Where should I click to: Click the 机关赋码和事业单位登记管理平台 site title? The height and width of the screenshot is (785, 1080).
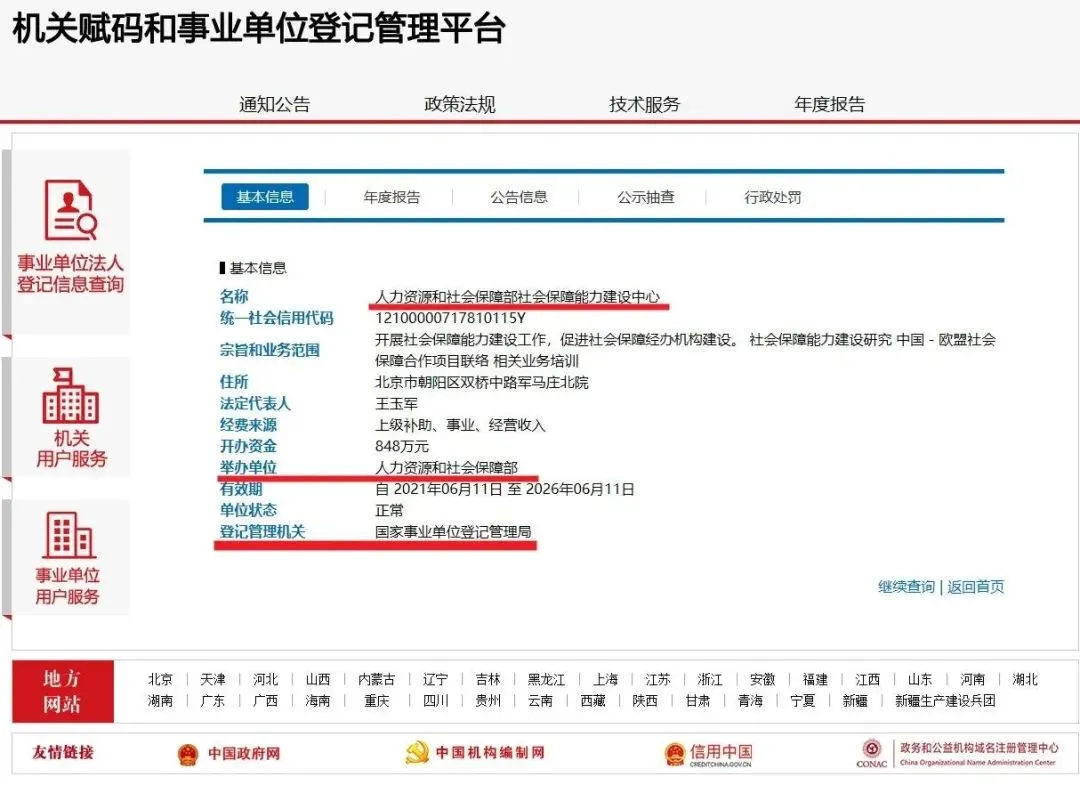tap(259, 28)
